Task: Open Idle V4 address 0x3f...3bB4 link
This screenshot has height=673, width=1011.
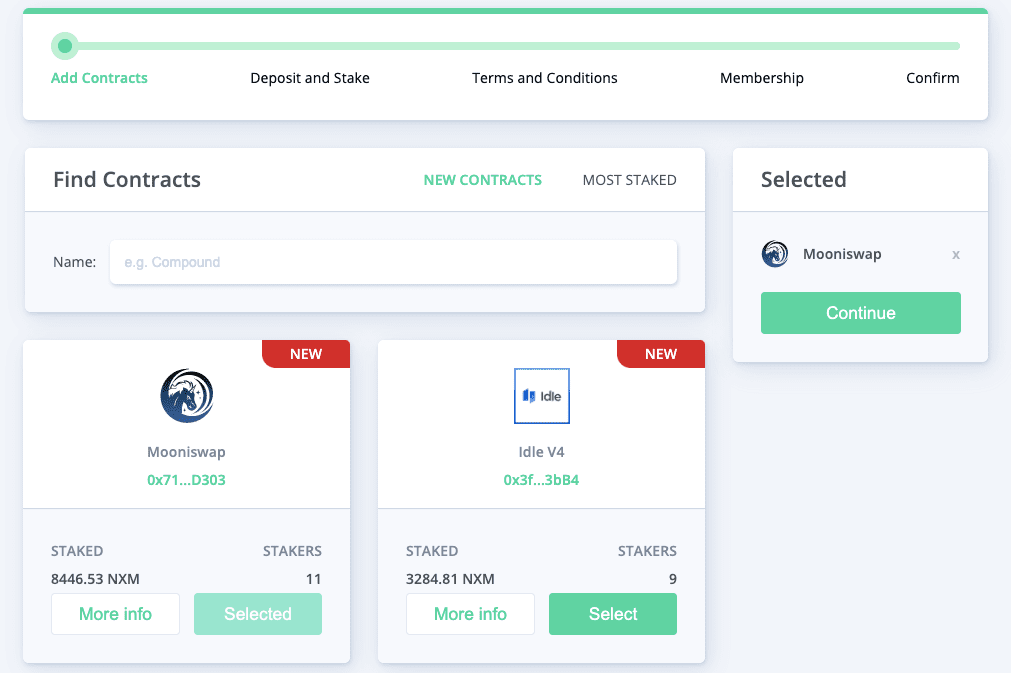Action: [541, 480]
